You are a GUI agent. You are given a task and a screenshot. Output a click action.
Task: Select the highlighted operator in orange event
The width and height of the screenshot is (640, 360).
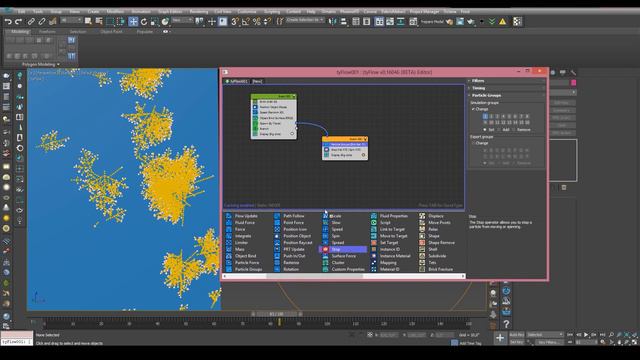point(345,144)
